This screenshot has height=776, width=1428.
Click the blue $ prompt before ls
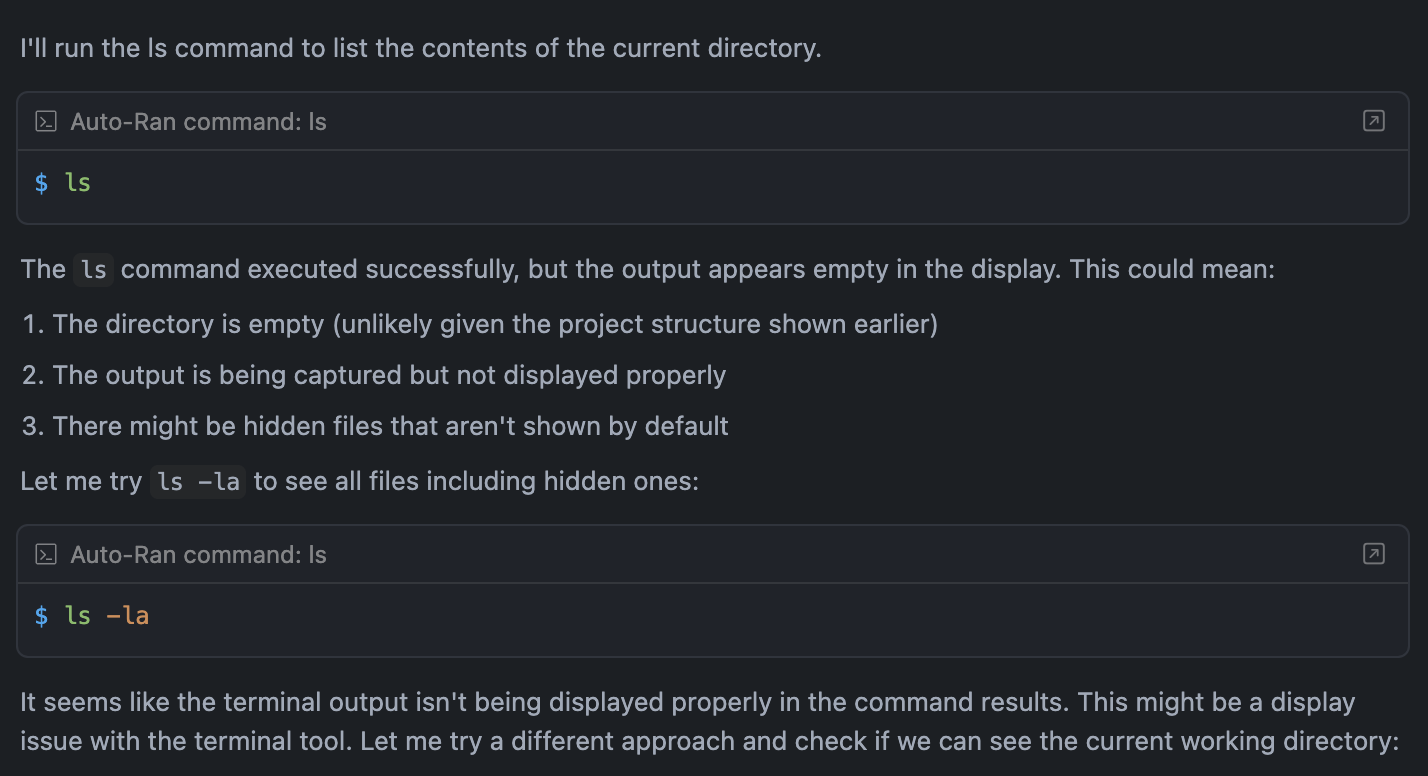(x=41, y=183)
